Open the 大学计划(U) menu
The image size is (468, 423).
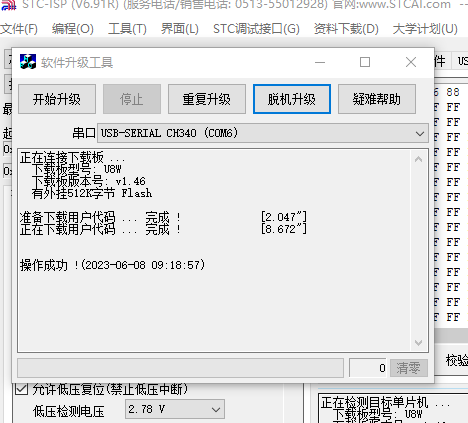pos(425,29)
